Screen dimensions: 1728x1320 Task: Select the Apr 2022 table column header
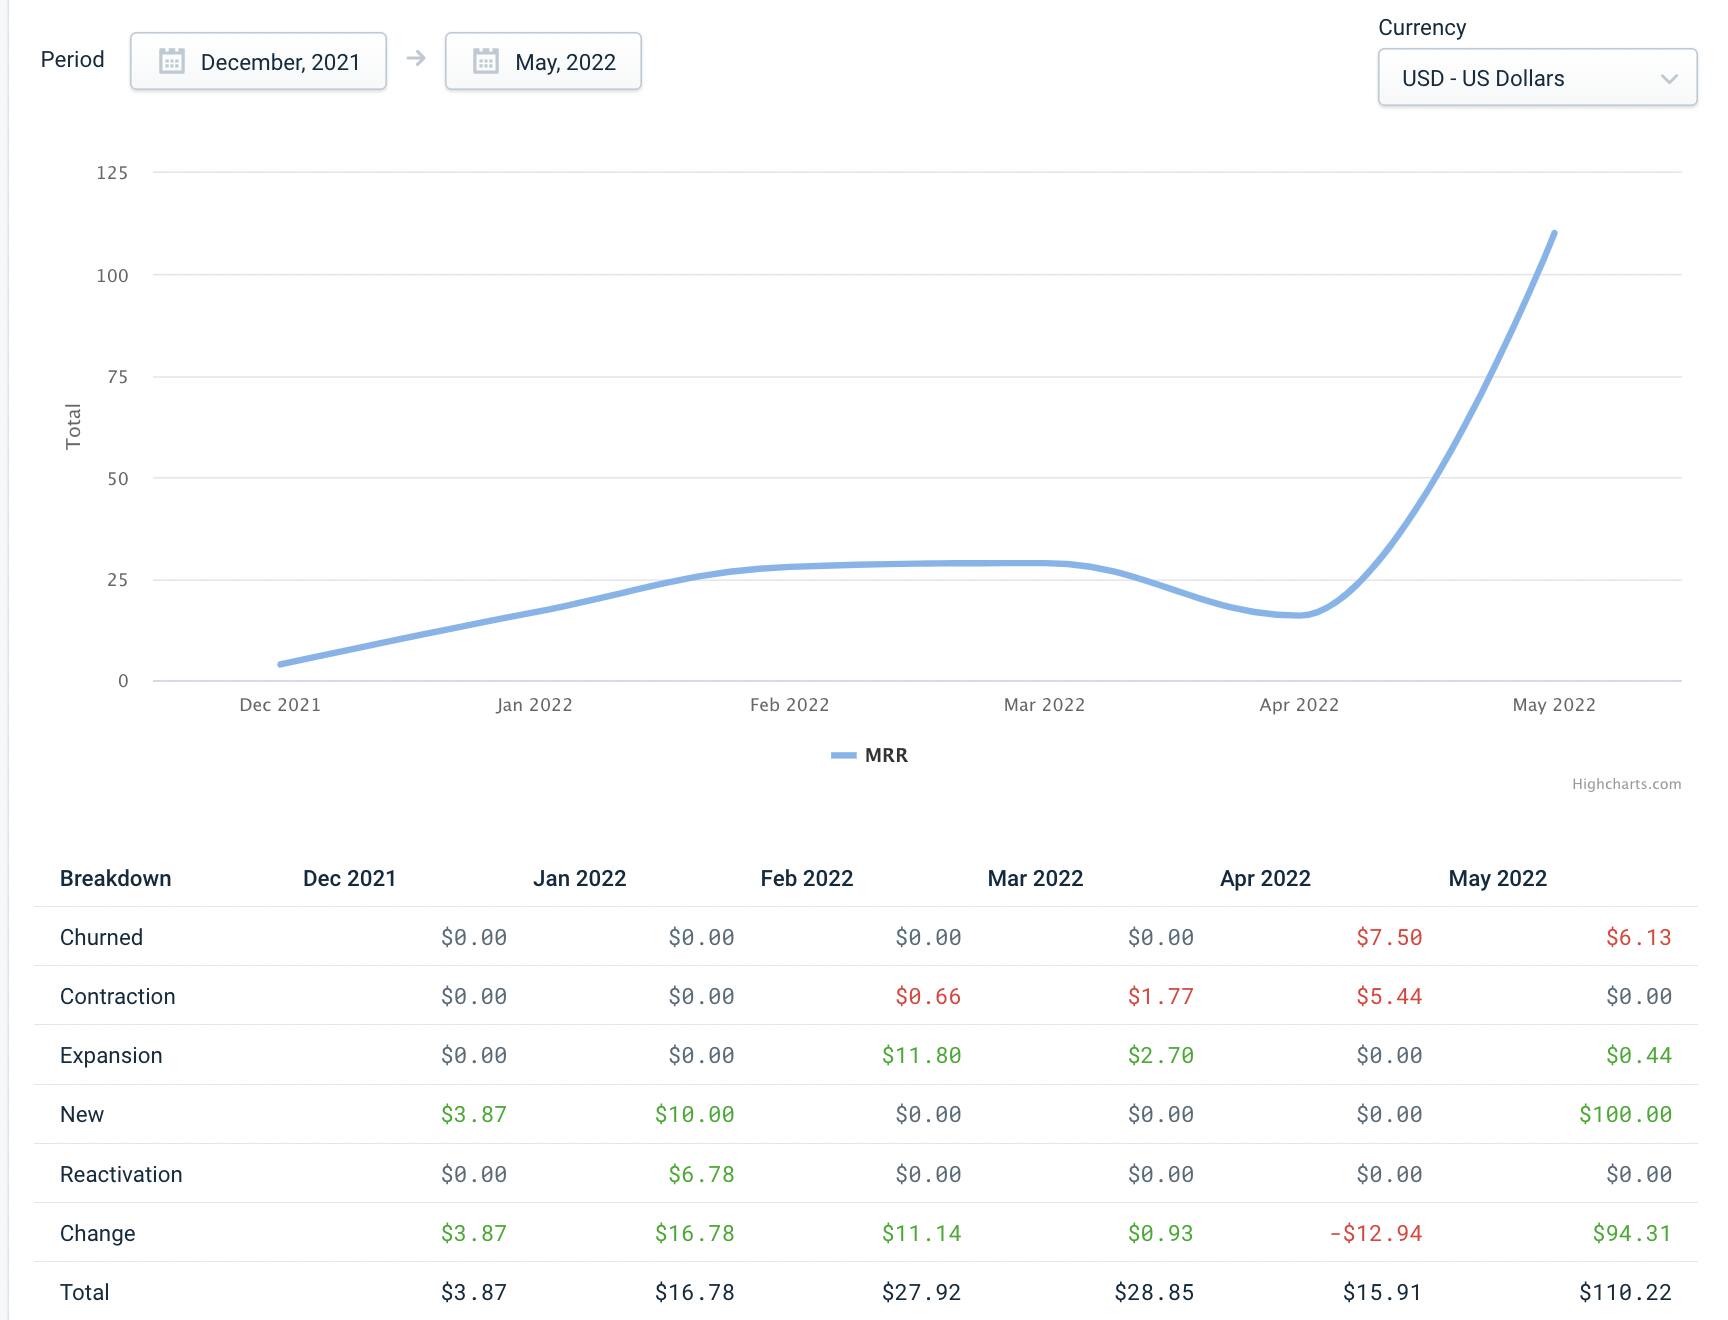[1265, 879]
